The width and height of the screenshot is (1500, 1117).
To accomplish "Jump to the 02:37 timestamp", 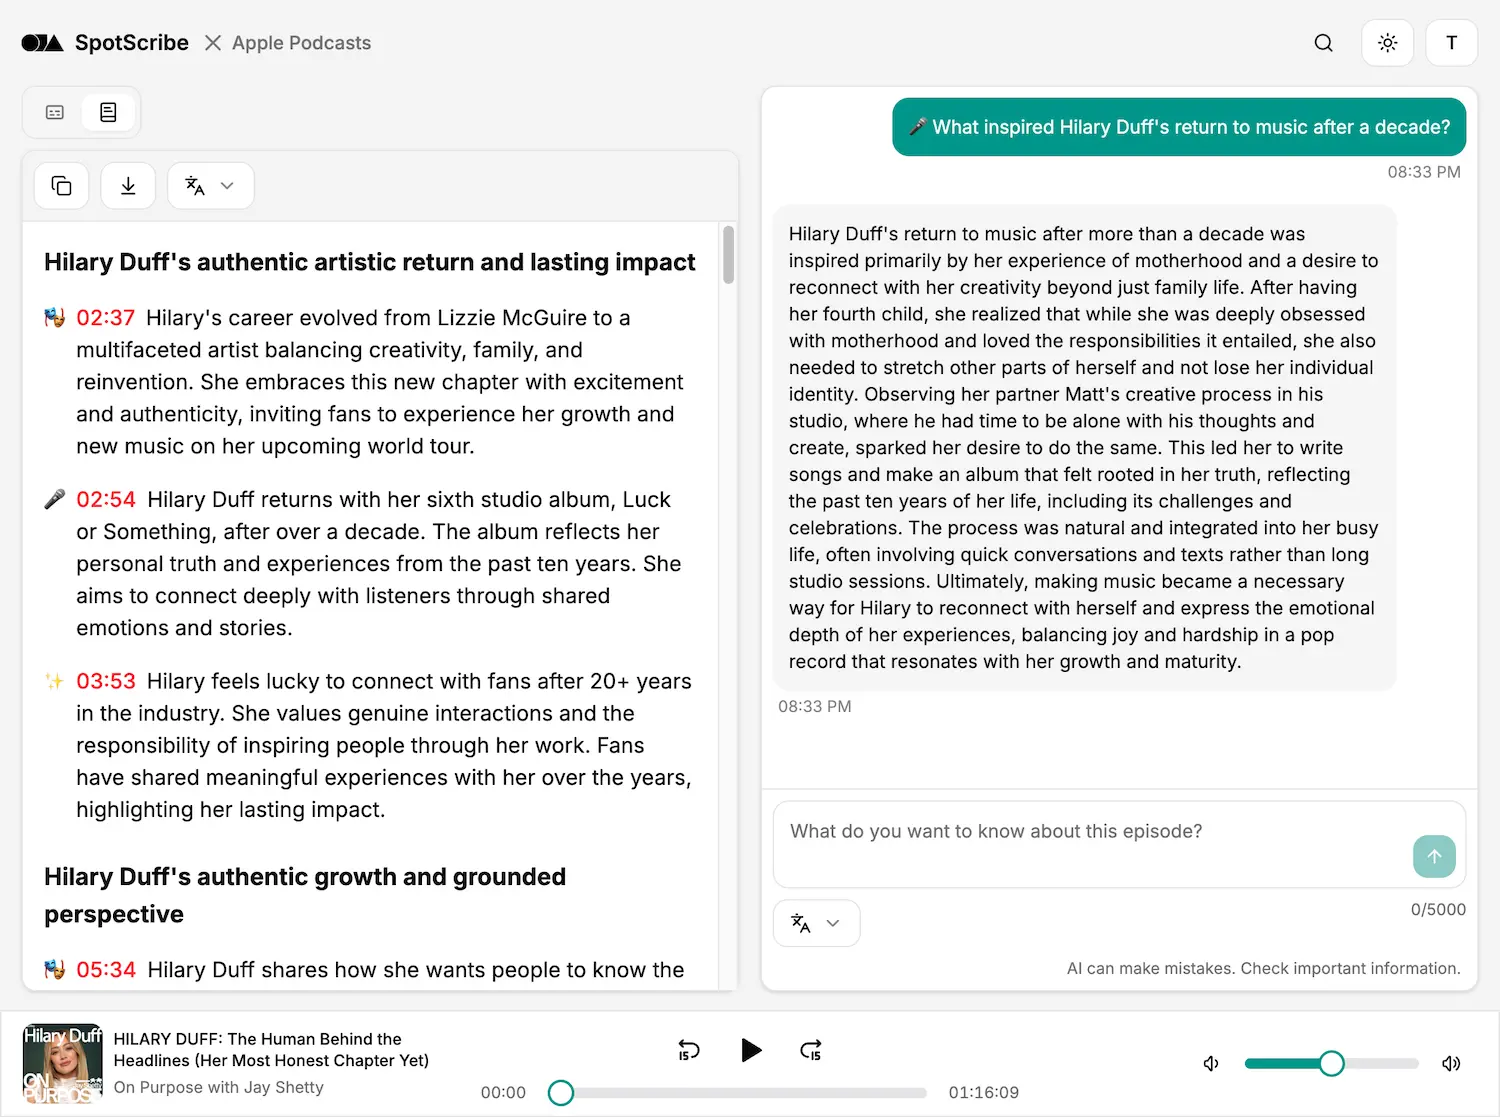I will [106, 317].
